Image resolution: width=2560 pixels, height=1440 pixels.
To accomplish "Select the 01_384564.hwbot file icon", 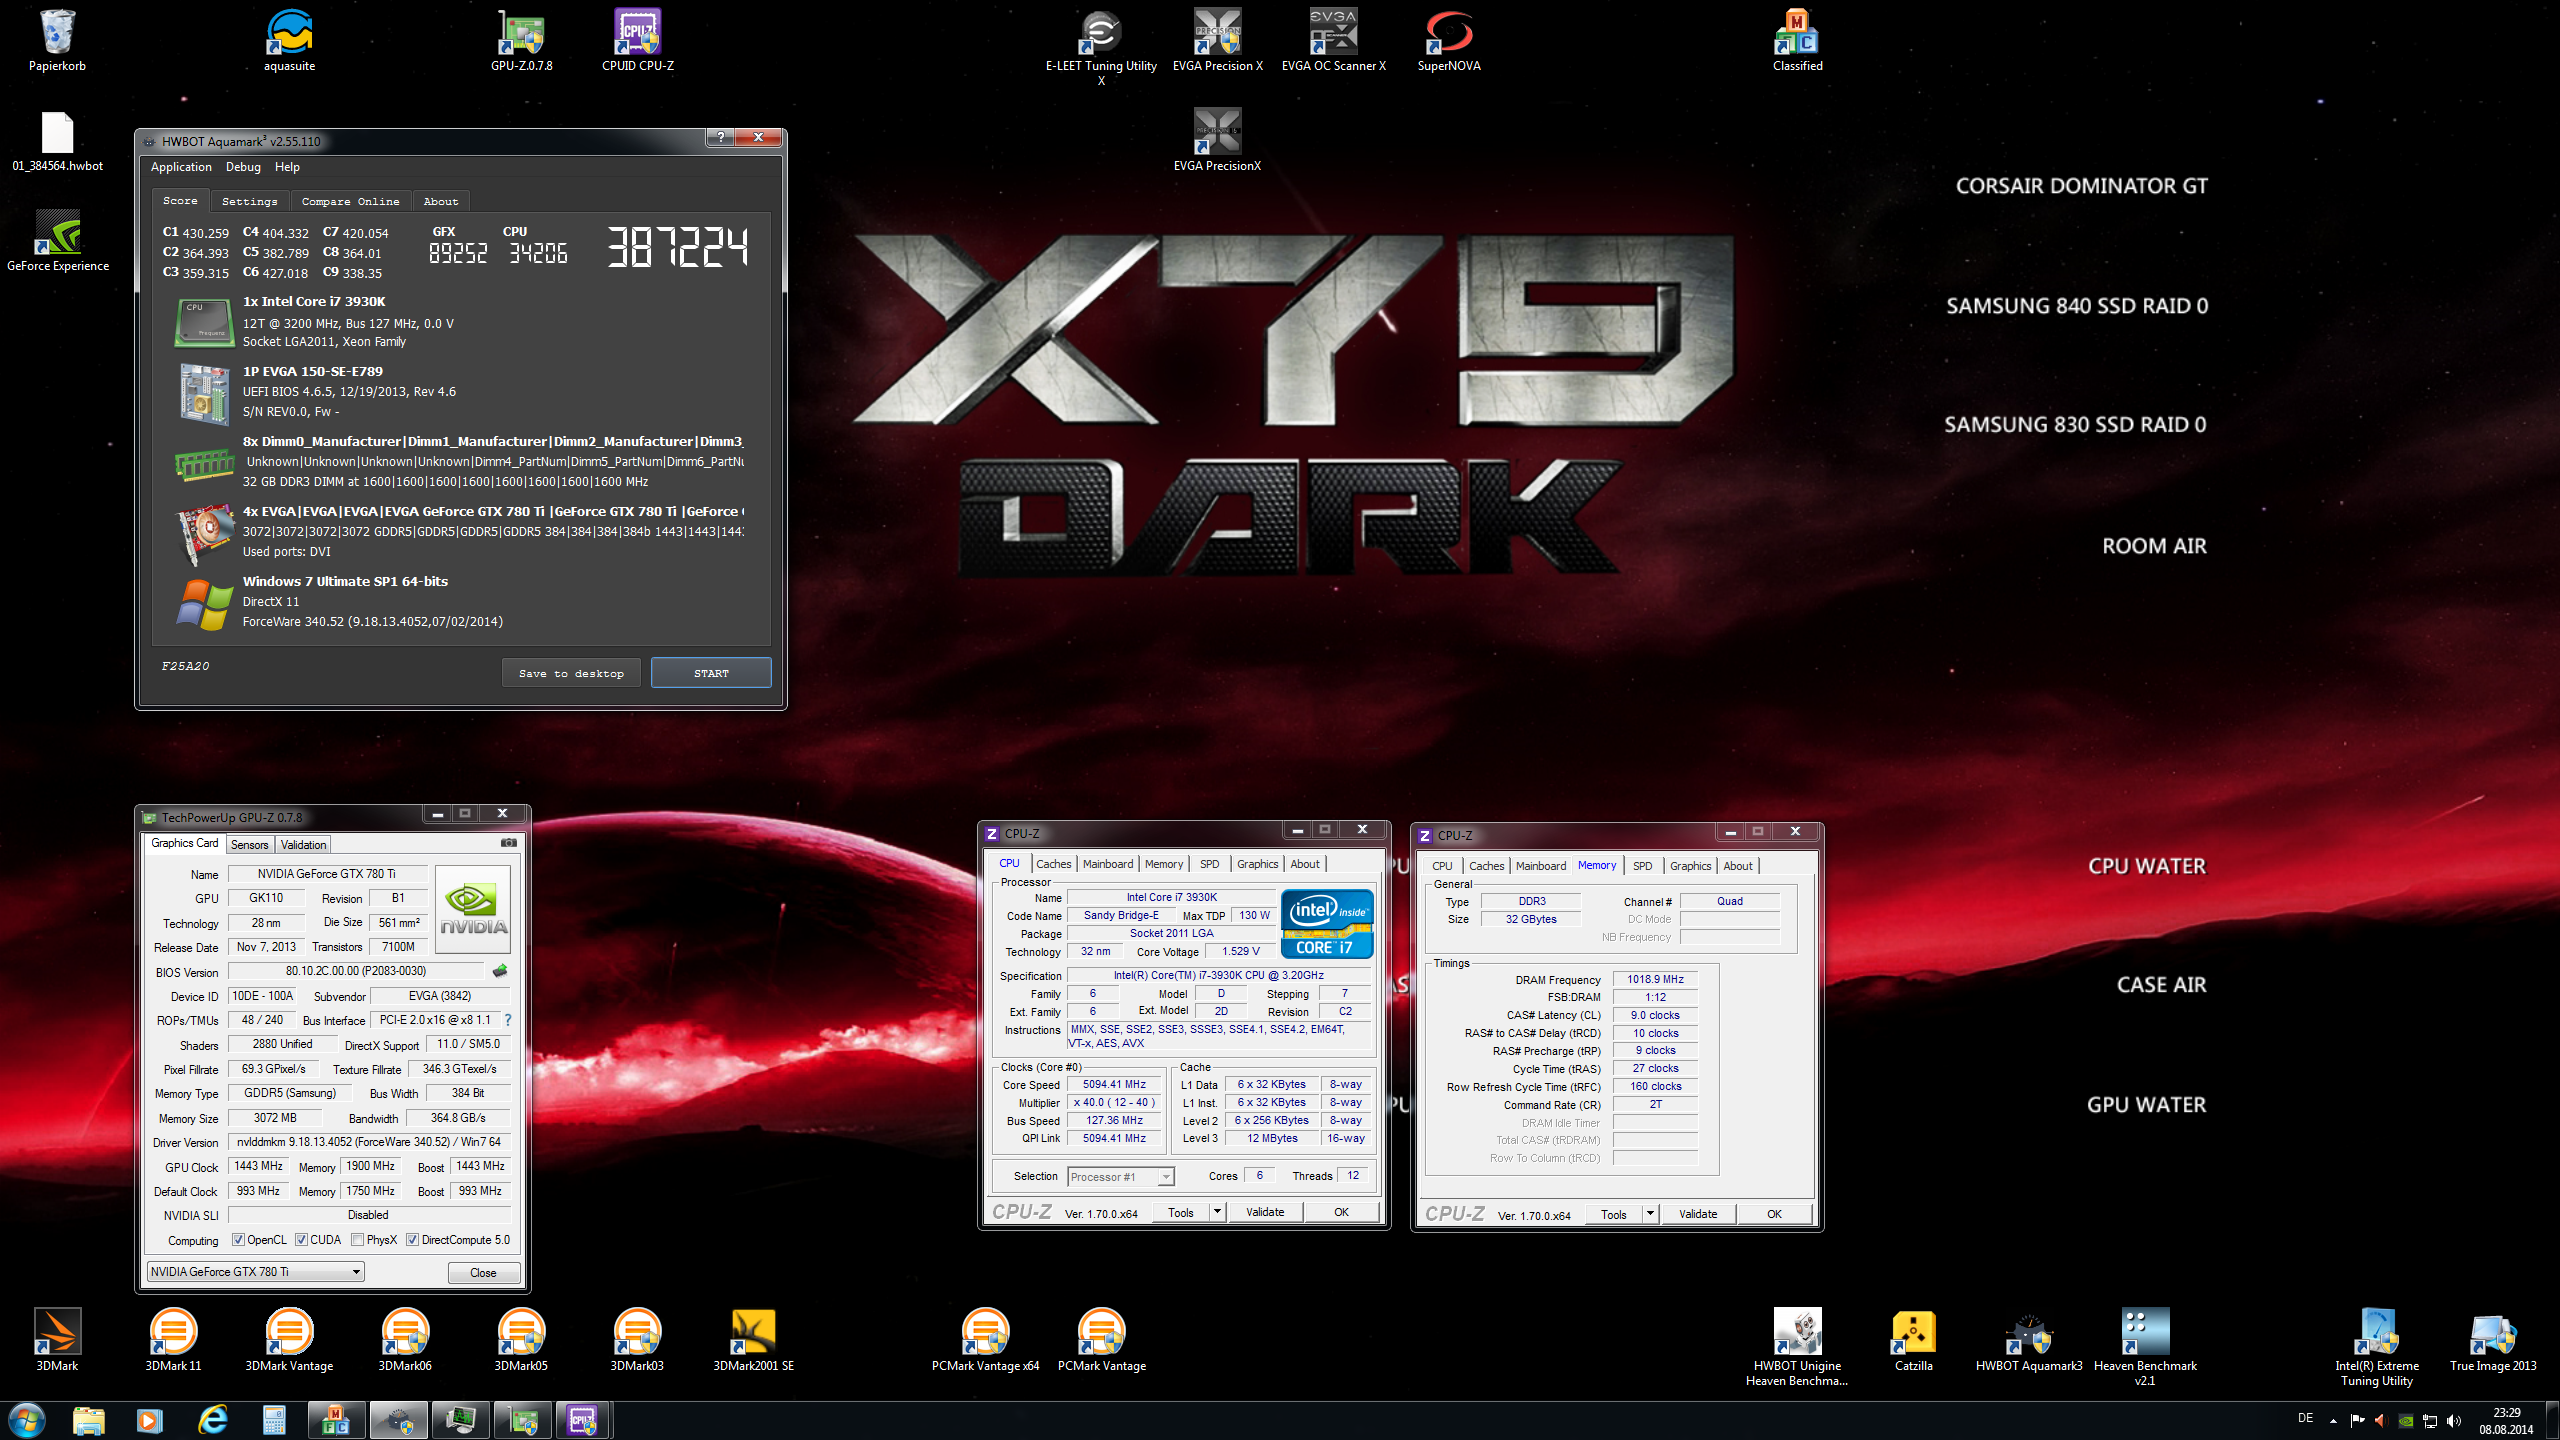I will click(57, 141).
